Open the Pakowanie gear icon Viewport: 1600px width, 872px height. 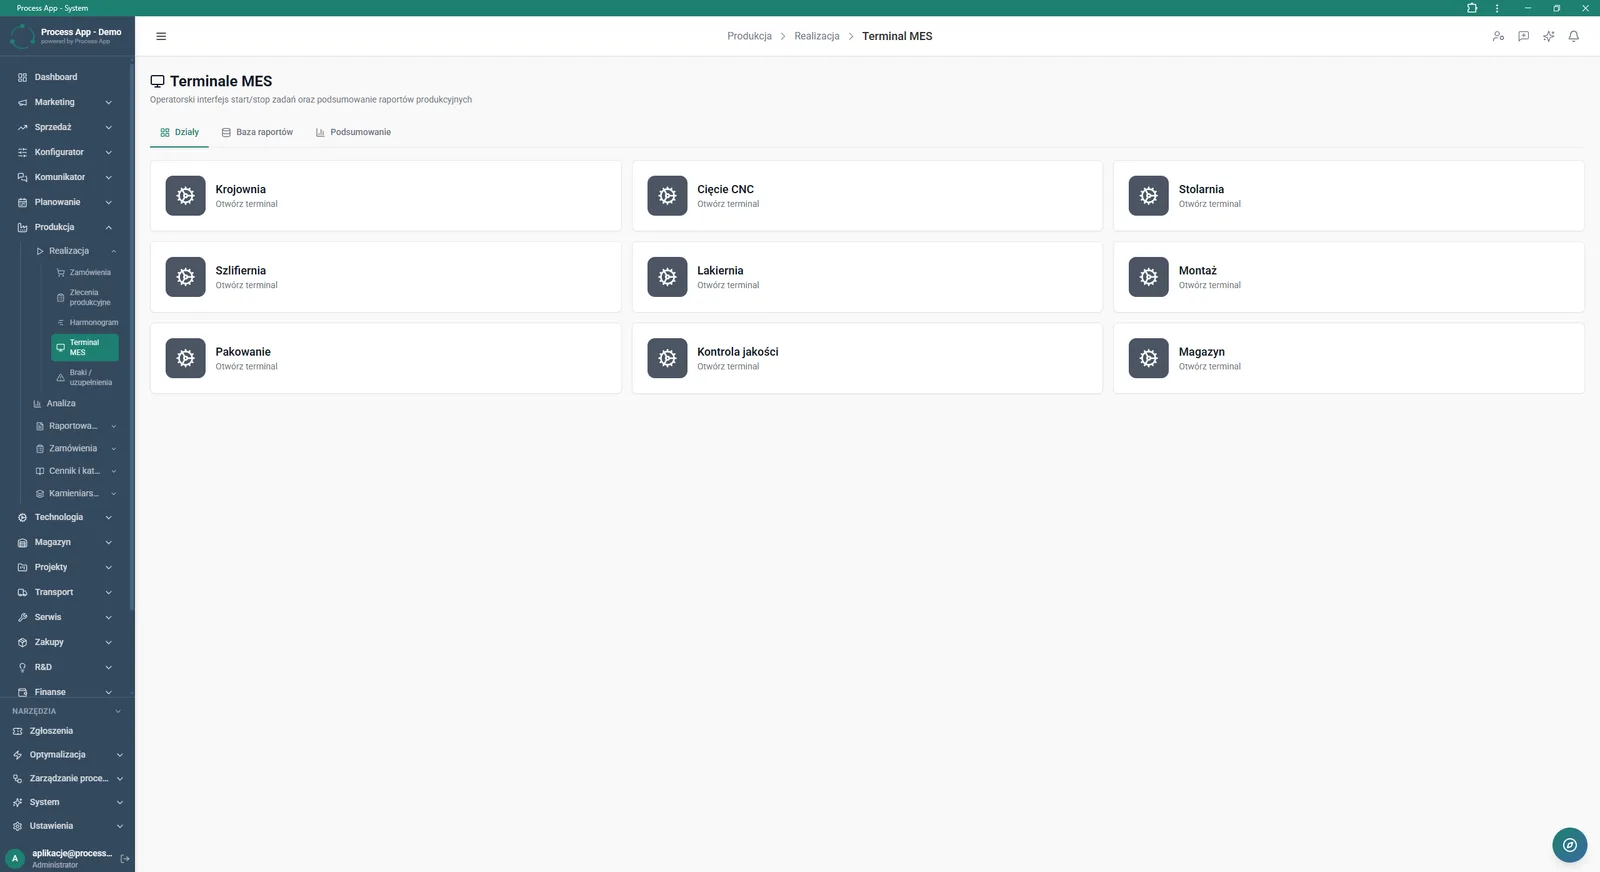185,358
